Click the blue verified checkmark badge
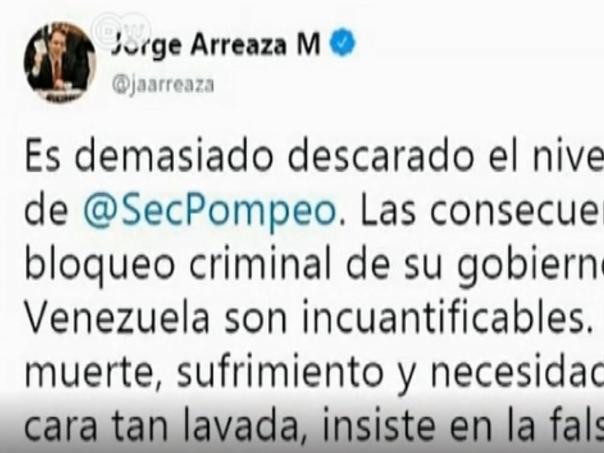Screen dimensions: 604x453 [x=343, y=42]
